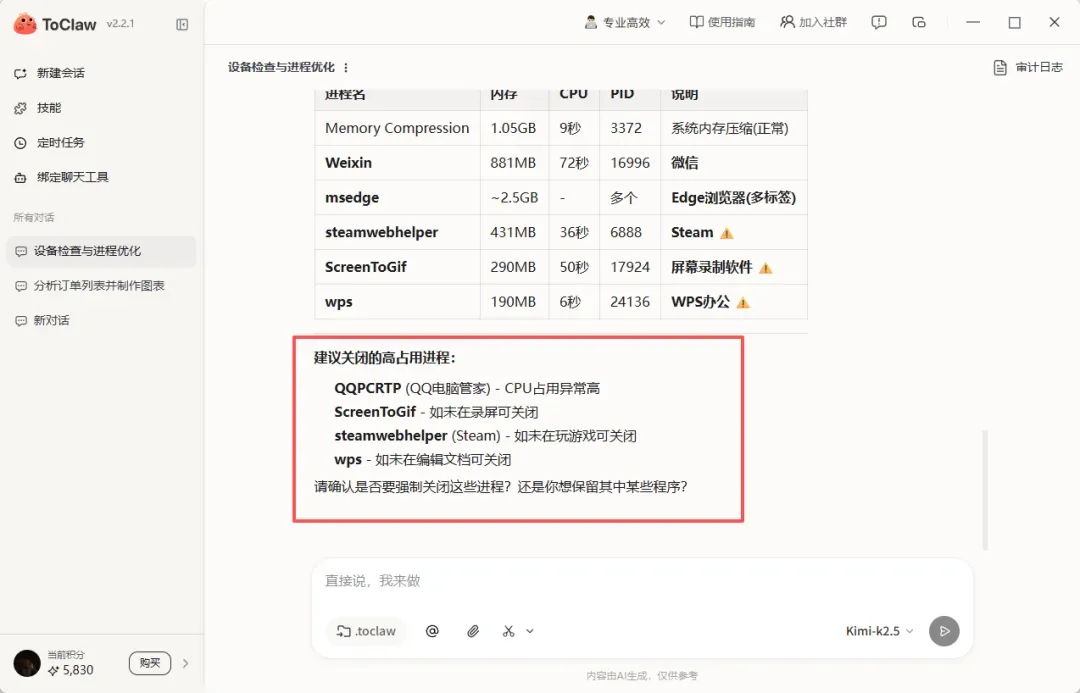This screenshot has height=693, width=1080.
Task: Click PID value 17924
Action: tap(630, 267)
